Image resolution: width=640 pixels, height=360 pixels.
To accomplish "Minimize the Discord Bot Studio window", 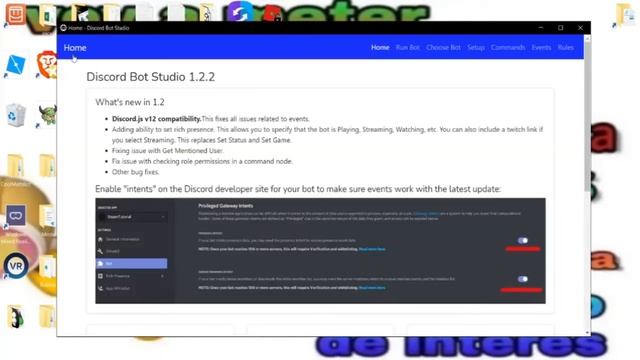I will pyautogui.click(x=541, y=28).
